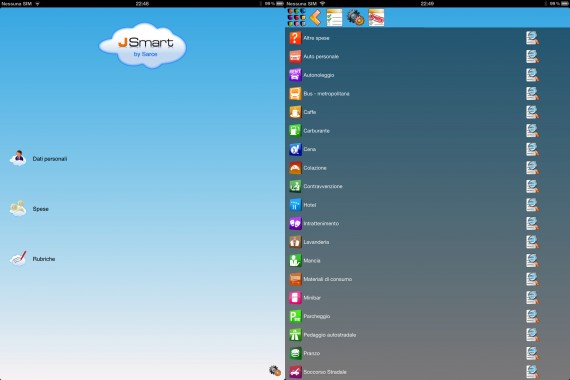Choose the 'Bus - metropolitana' label
The width and height of the screenshot is (570, 380).
point(326,93)
